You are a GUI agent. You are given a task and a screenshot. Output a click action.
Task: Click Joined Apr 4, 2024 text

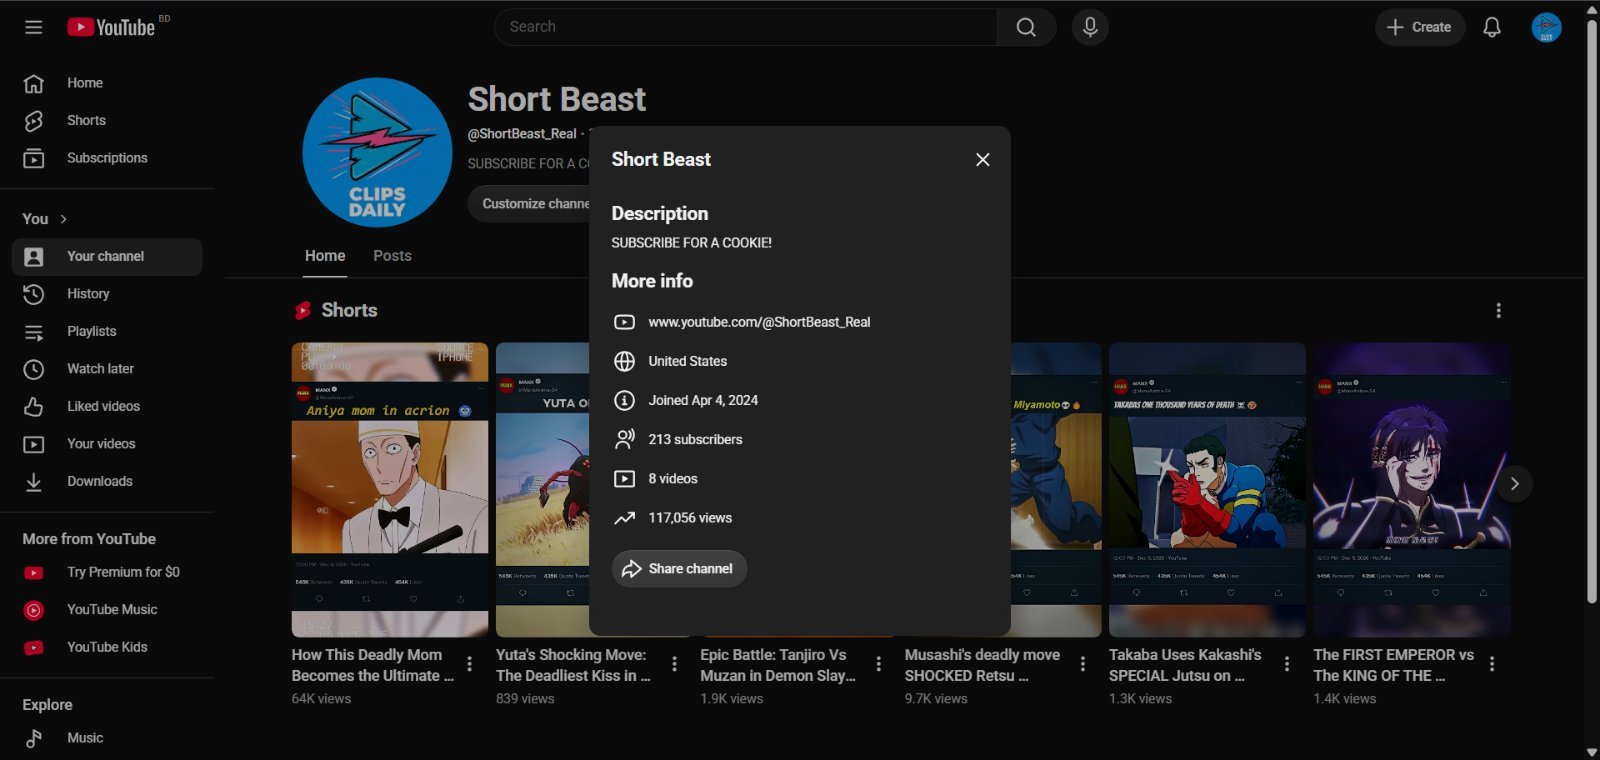coord(703,400)
